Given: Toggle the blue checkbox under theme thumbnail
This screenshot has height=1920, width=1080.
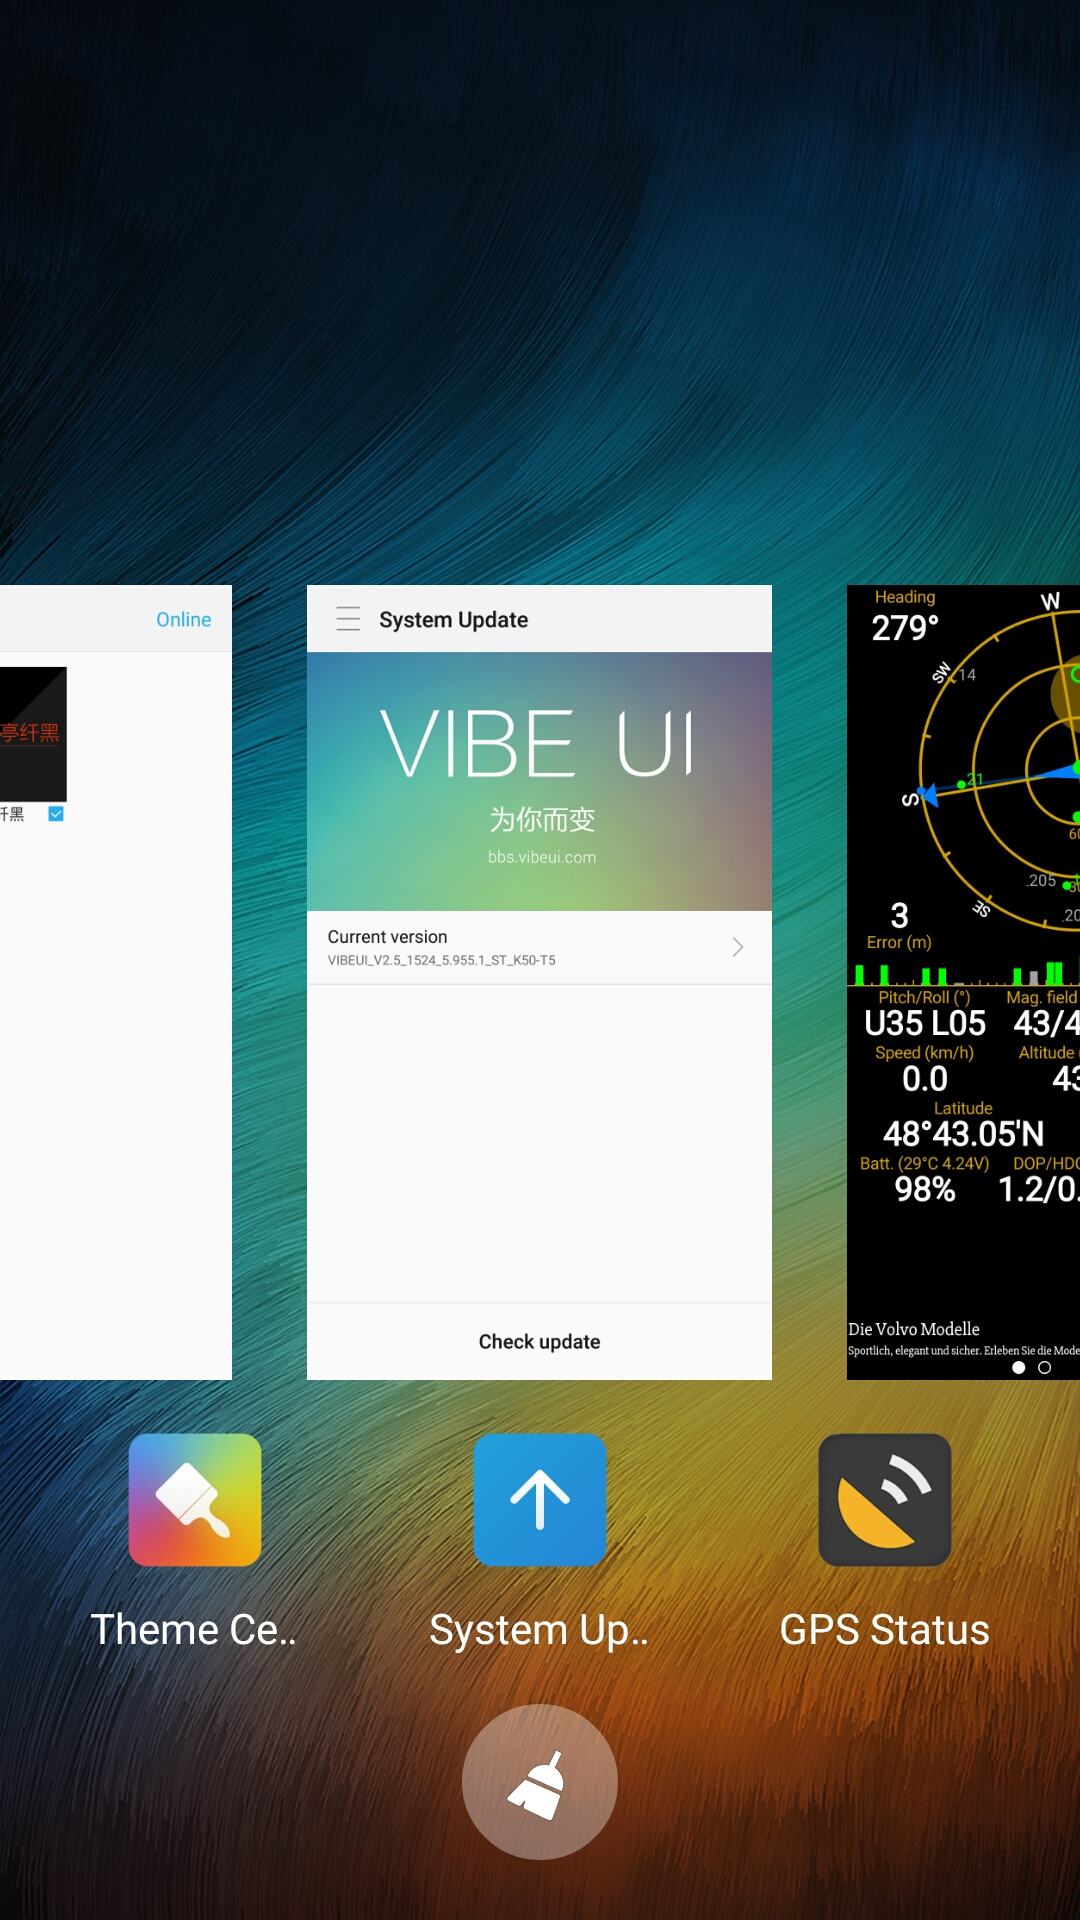Looking at the screenshot, I should coord(56,814).
